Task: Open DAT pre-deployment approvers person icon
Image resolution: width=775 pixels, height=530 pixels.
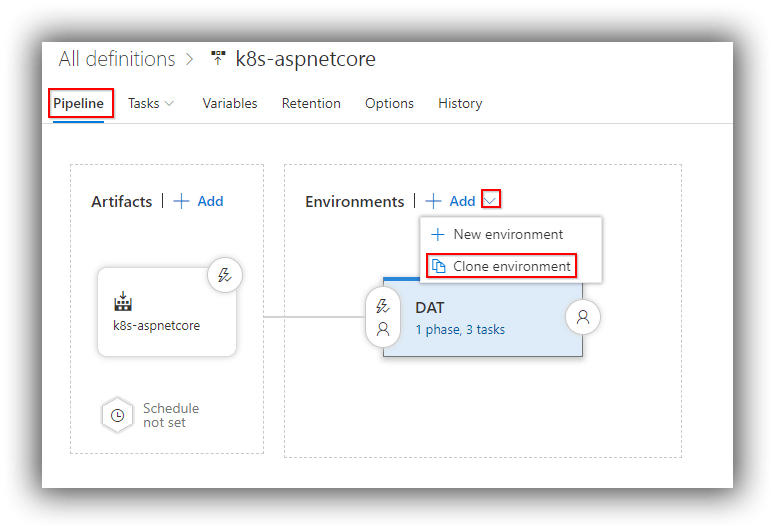Action: 383,329
